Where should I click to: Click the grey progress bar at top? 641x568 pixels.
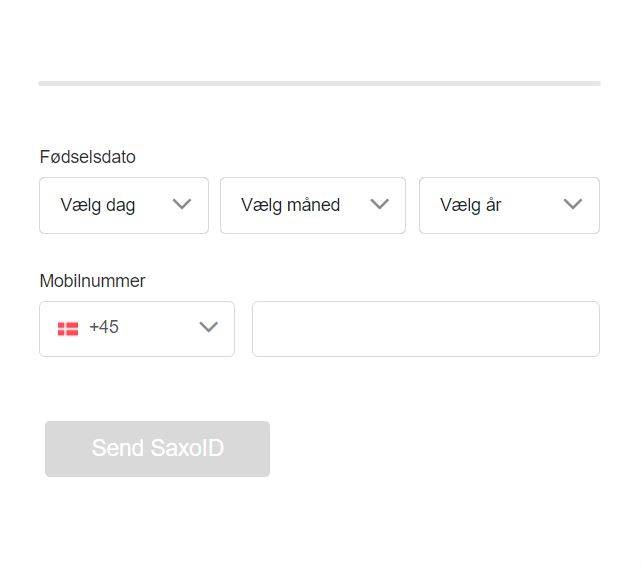coord(320,83)
